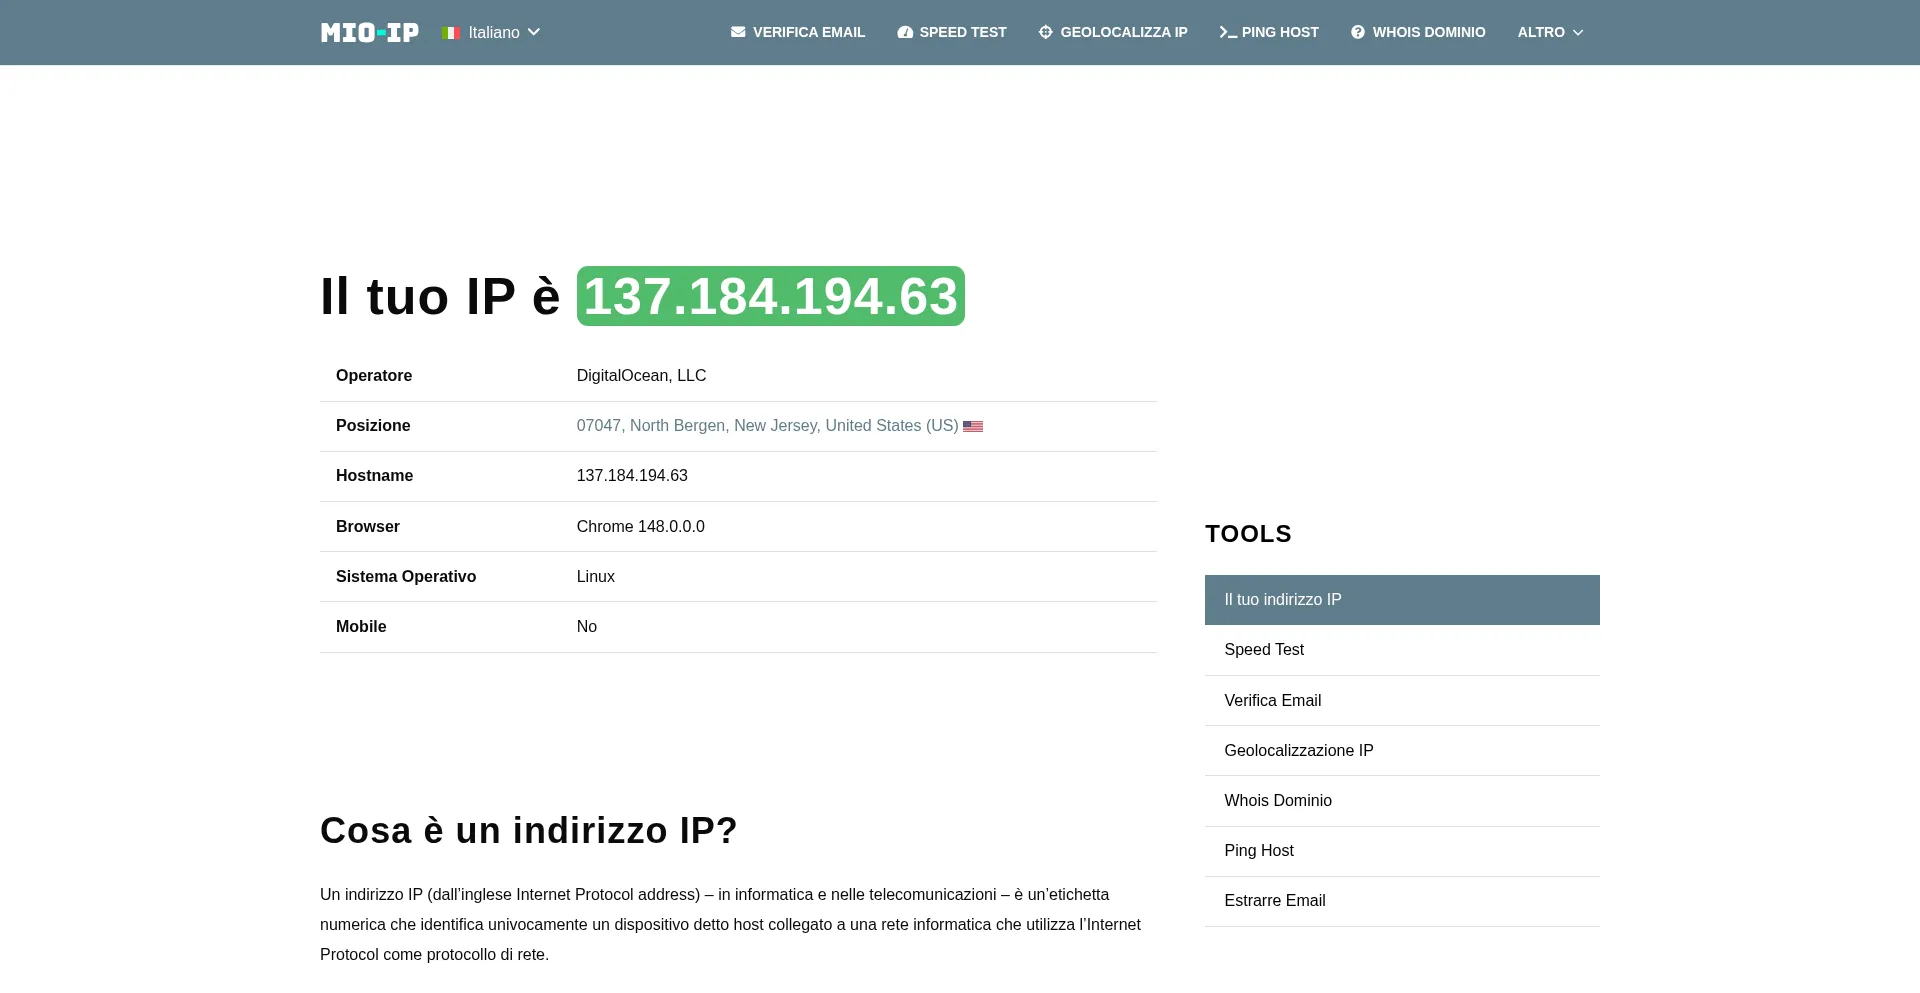Image resolution: width=1920 pixels, height=993 pixels.
Task: Click the US flag icon in Posizione row
Action: 973,427
